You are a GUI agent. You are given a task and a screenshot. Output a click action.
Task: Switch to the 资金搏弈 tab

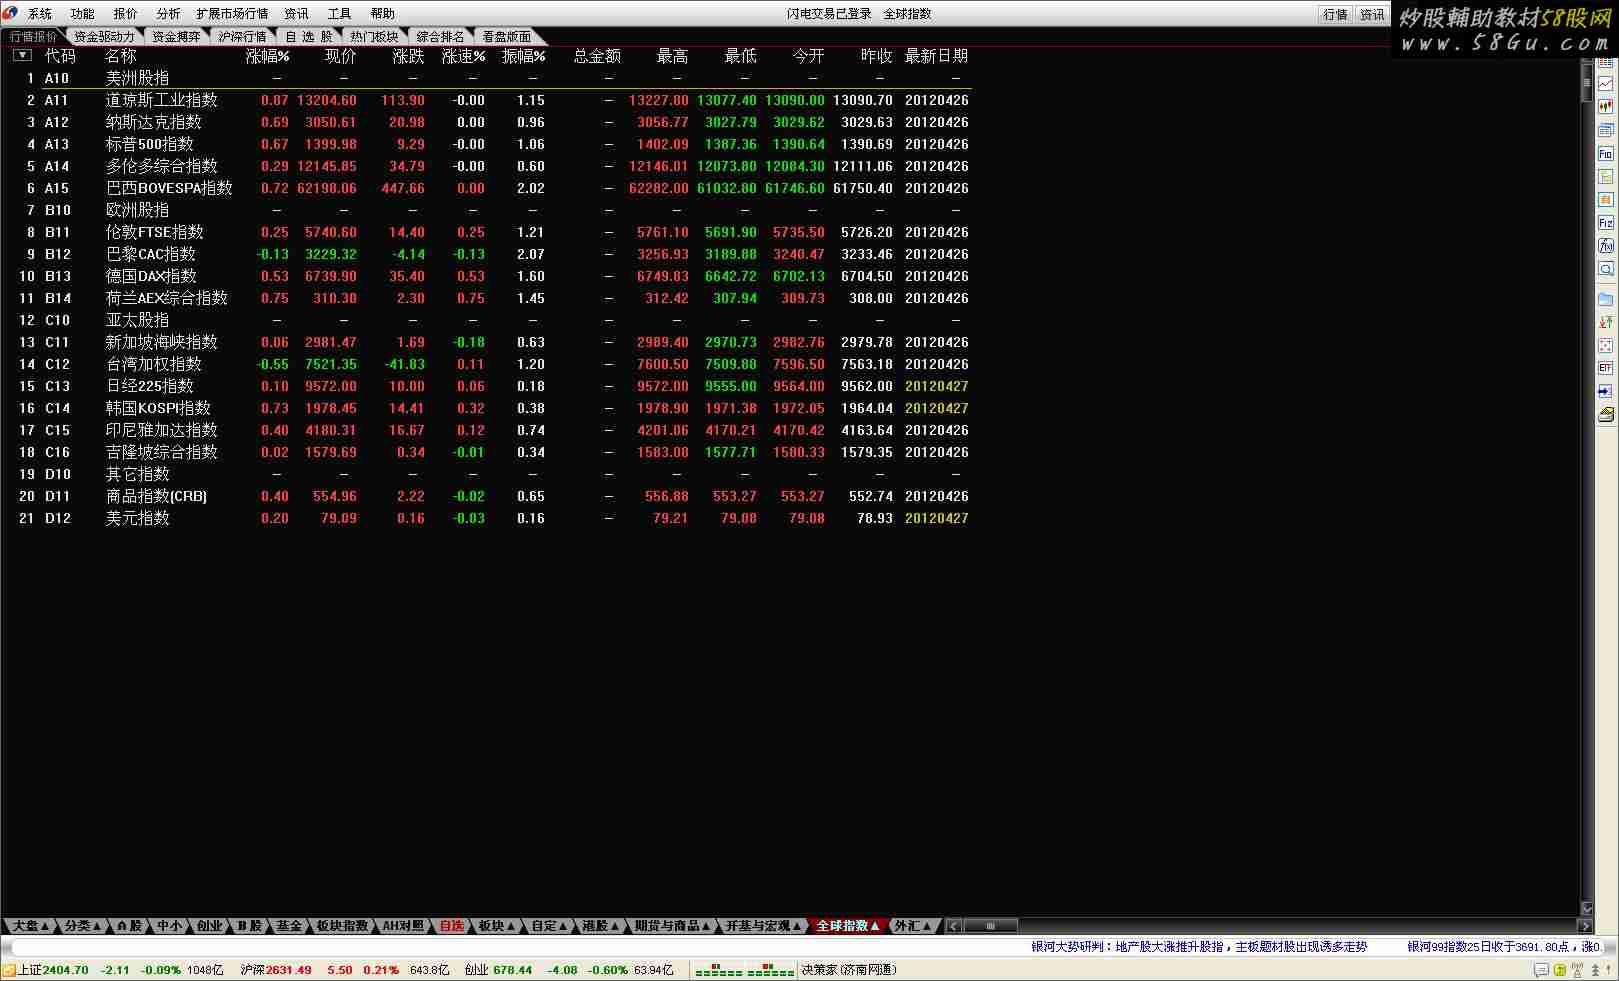pyautogui.click(x=176, y=37)
